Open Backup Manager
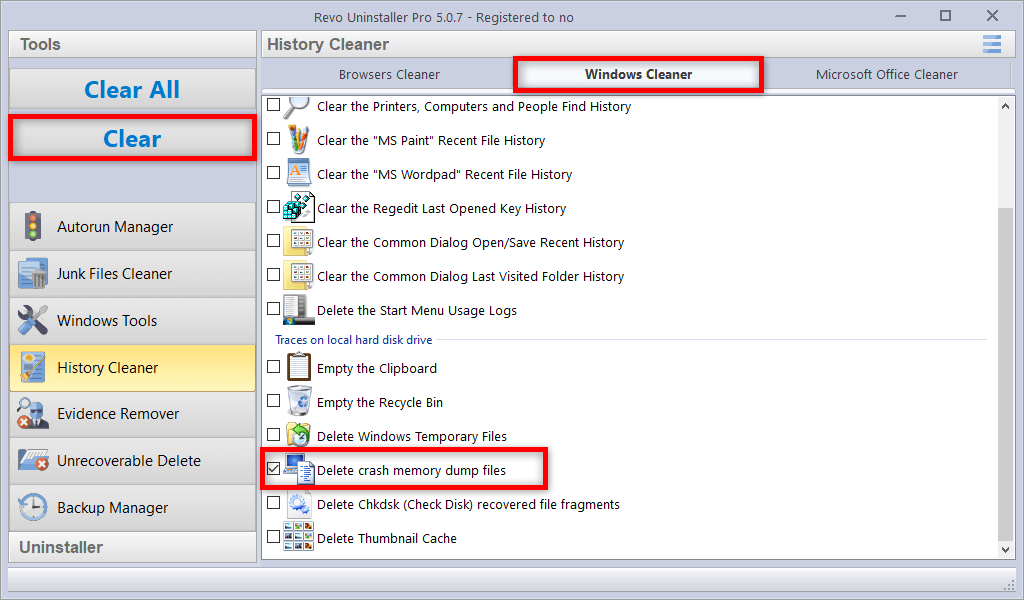Image resolution: width=1024 pixels, height=600 pixels. click(x=133, y=508)
